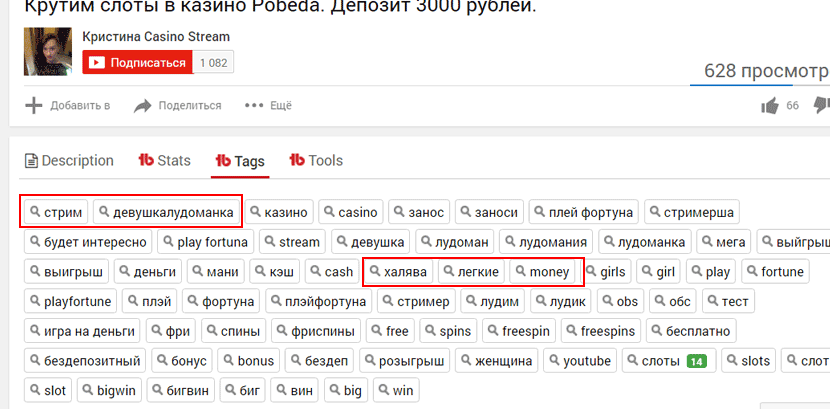Screen dimensions: 830x409
Task: Select the Tags tab
Action: [x=240, y=161]
